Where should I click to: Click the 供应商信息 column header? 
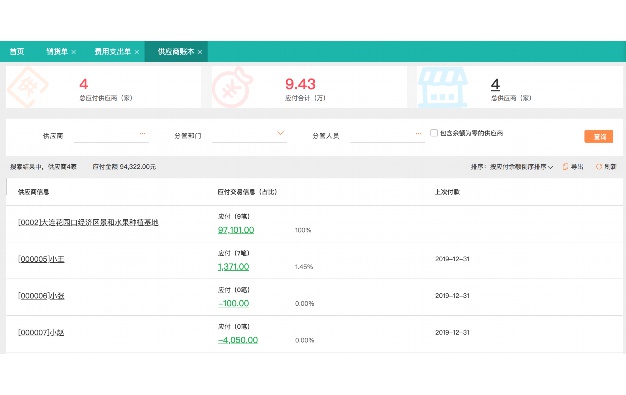pos(34,192)
